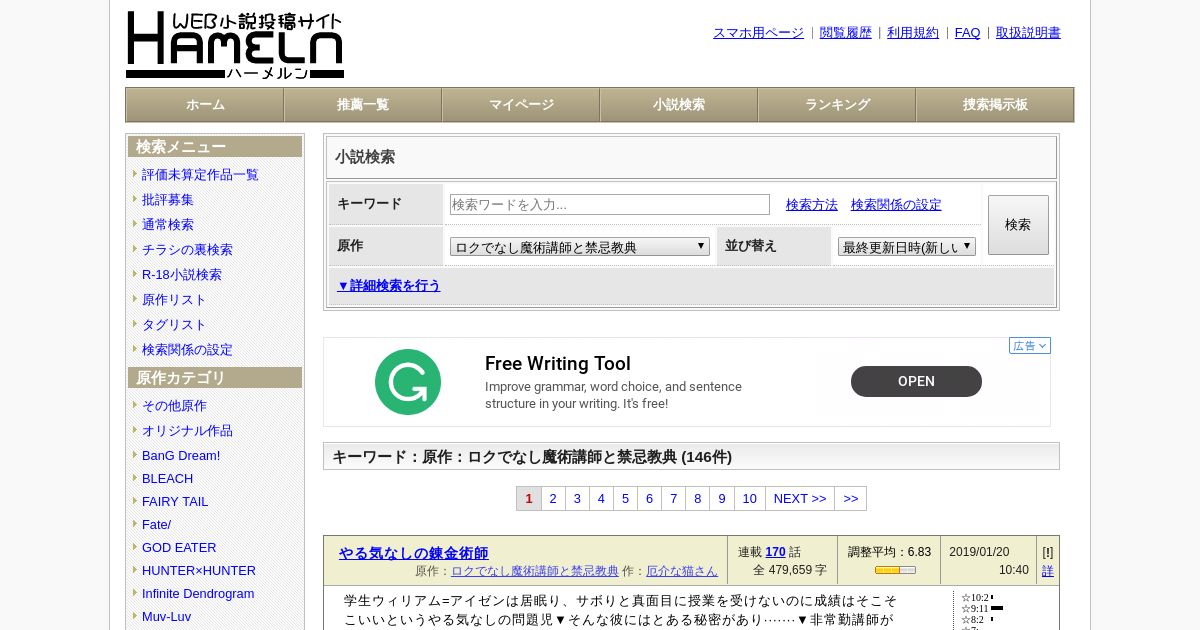The image size is (1200, 630).
Task: Go to results page 4
Action: (601, 498)
